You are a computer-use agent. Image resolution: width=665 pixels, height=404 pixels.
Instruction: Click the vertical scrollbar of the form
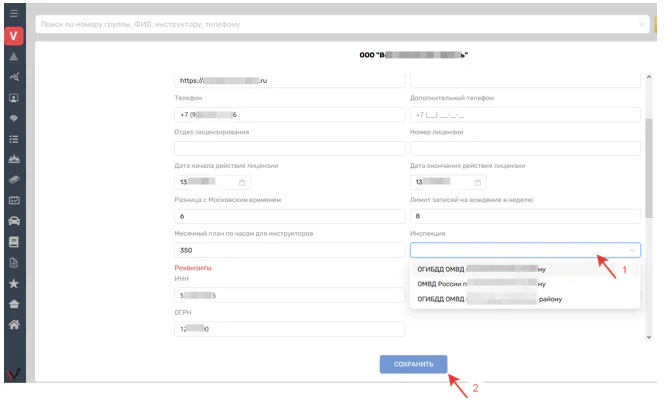click(x=650, y=170)
